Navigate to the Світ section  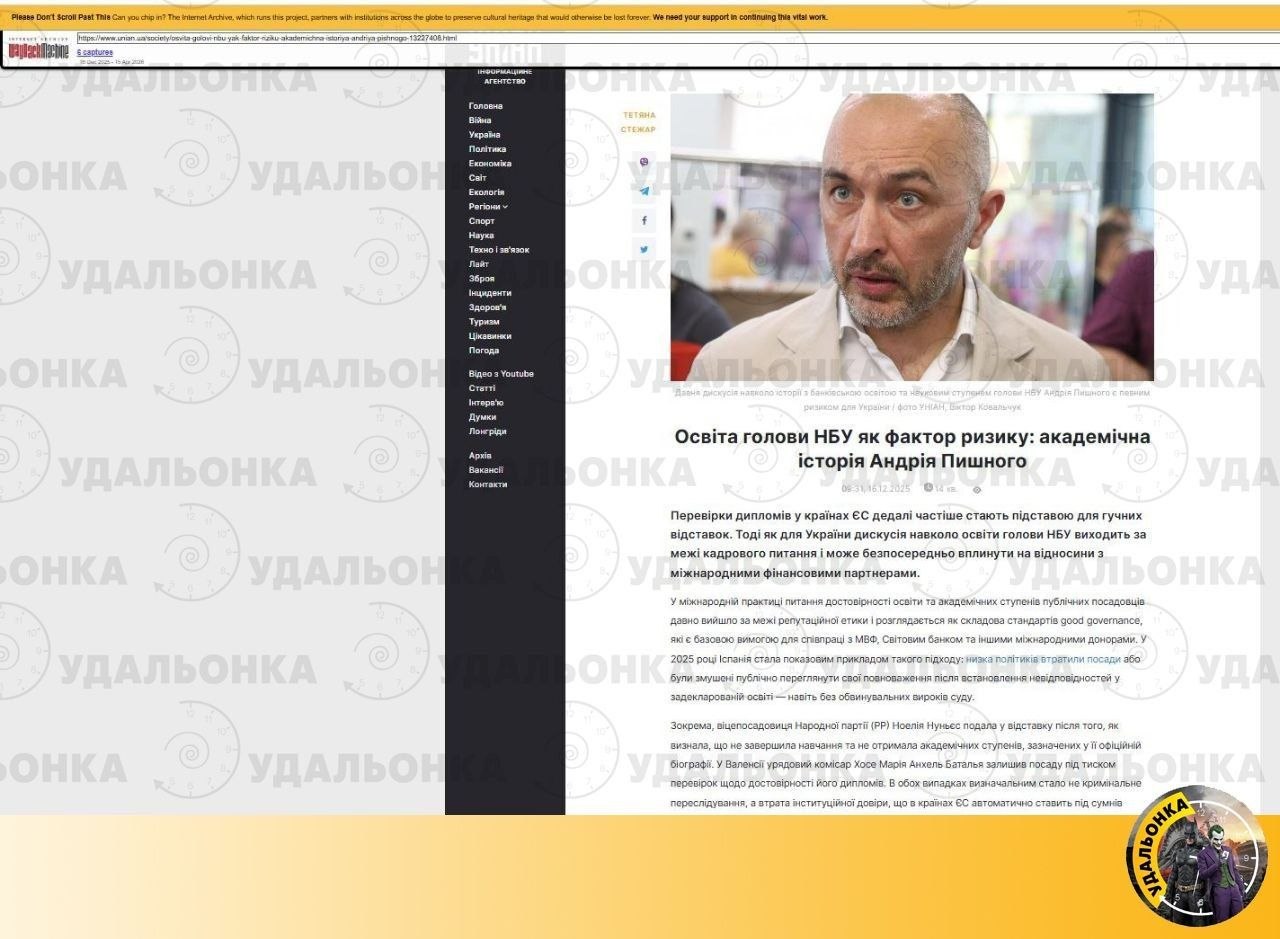point(478,177)
